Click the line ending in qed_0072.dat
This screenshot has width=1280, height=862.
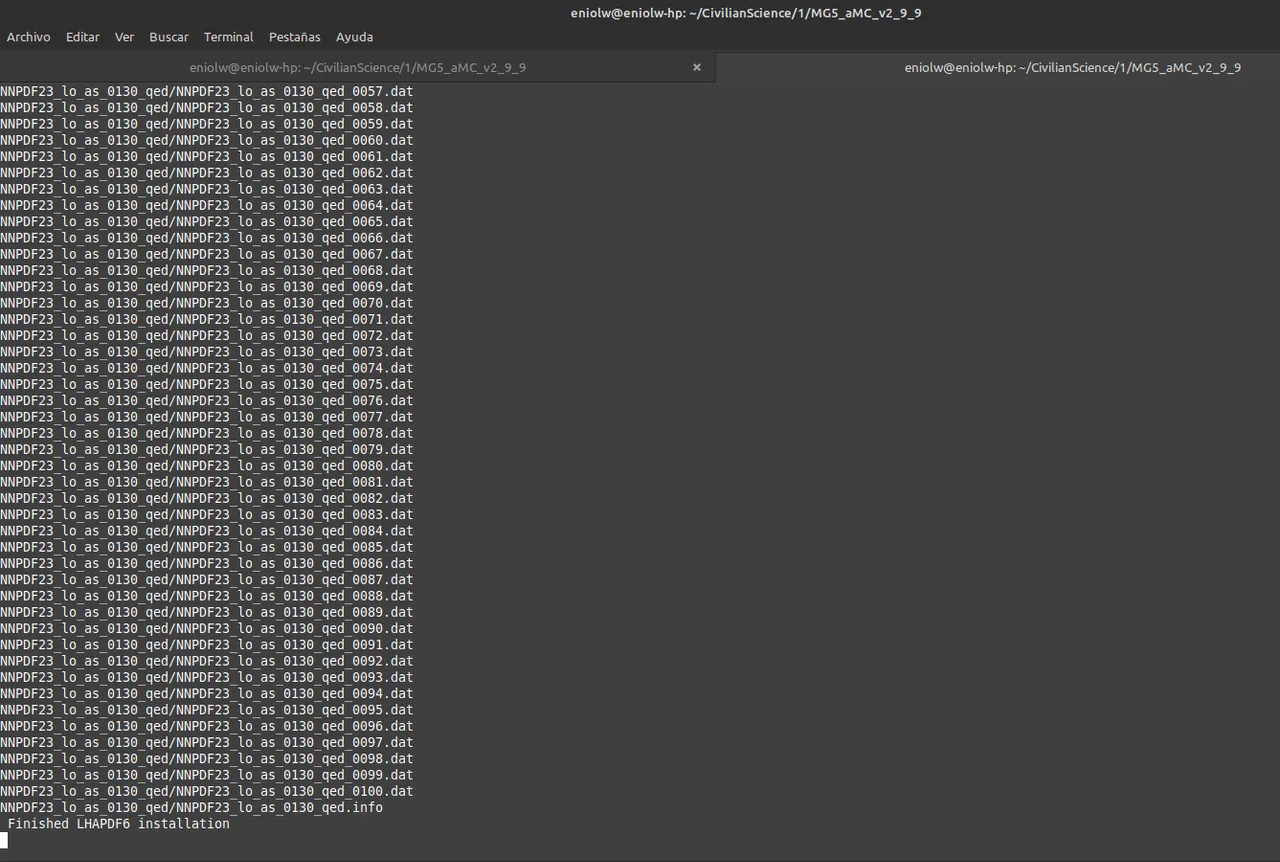206,335
